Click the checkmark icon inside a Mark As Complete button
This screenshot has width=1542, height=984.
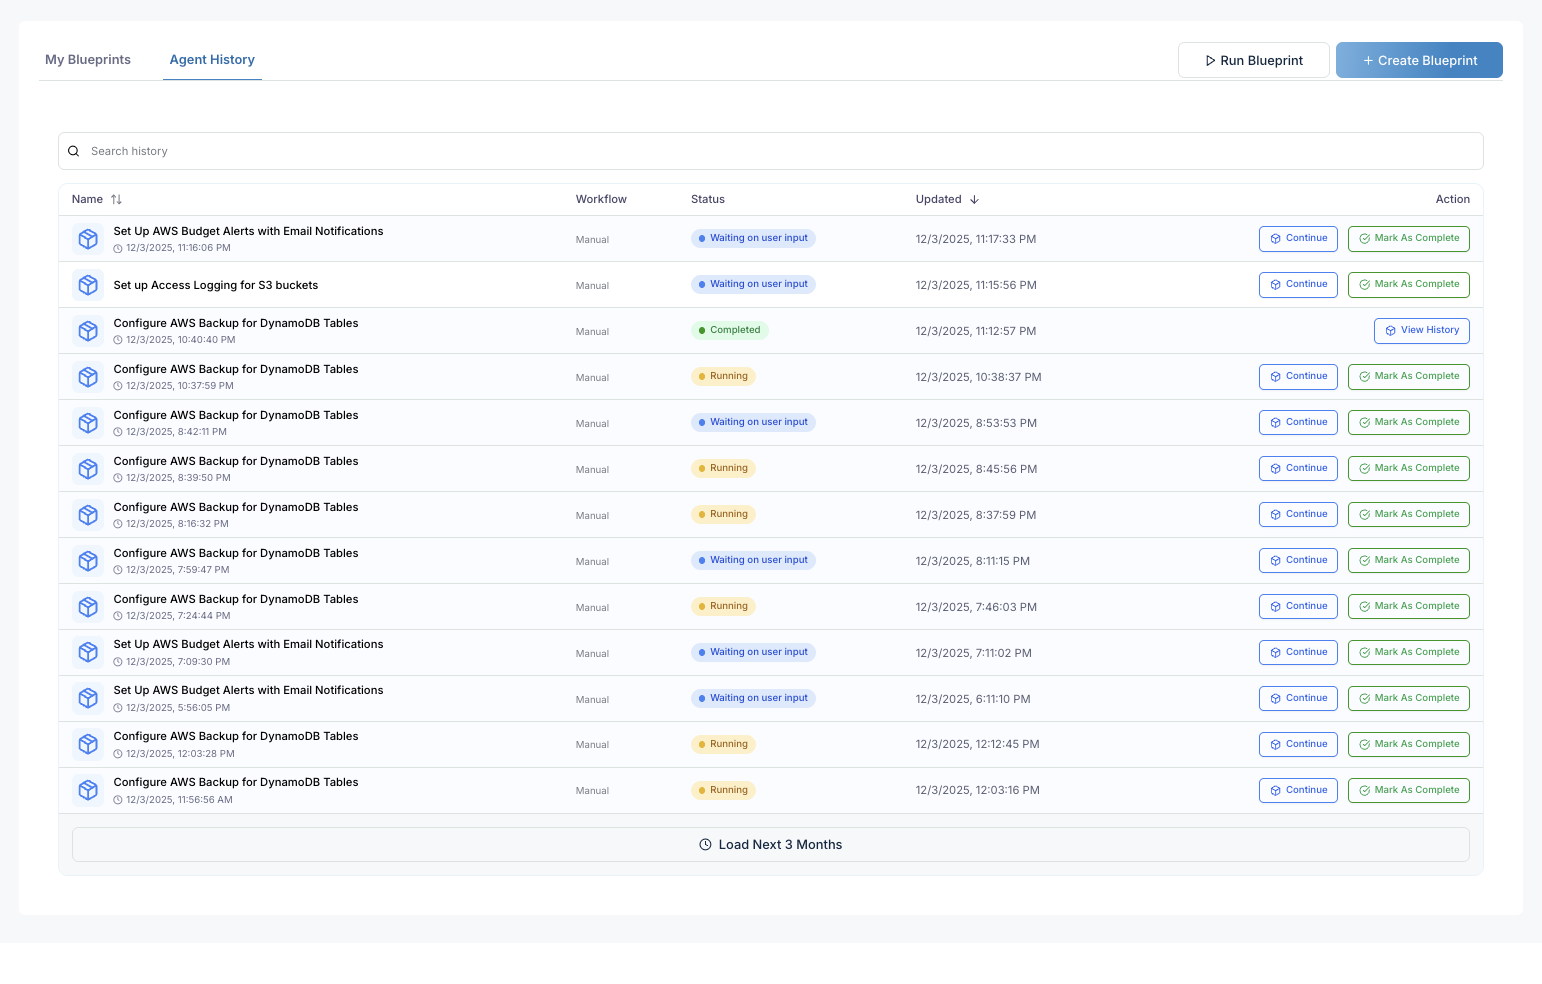(x=1364, y=238)
